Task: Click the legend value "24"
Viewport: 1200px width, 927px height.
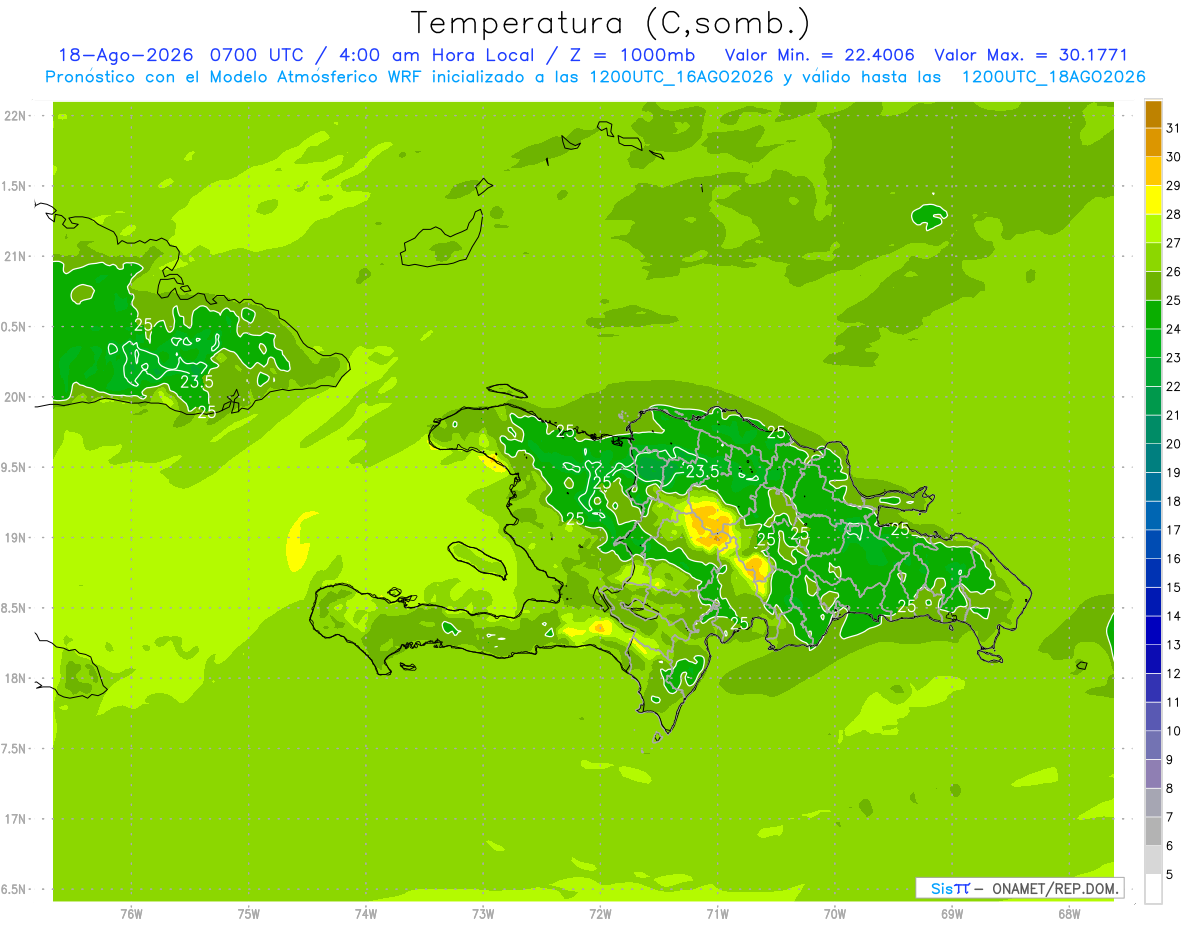Action: (x=1174, y=329)
